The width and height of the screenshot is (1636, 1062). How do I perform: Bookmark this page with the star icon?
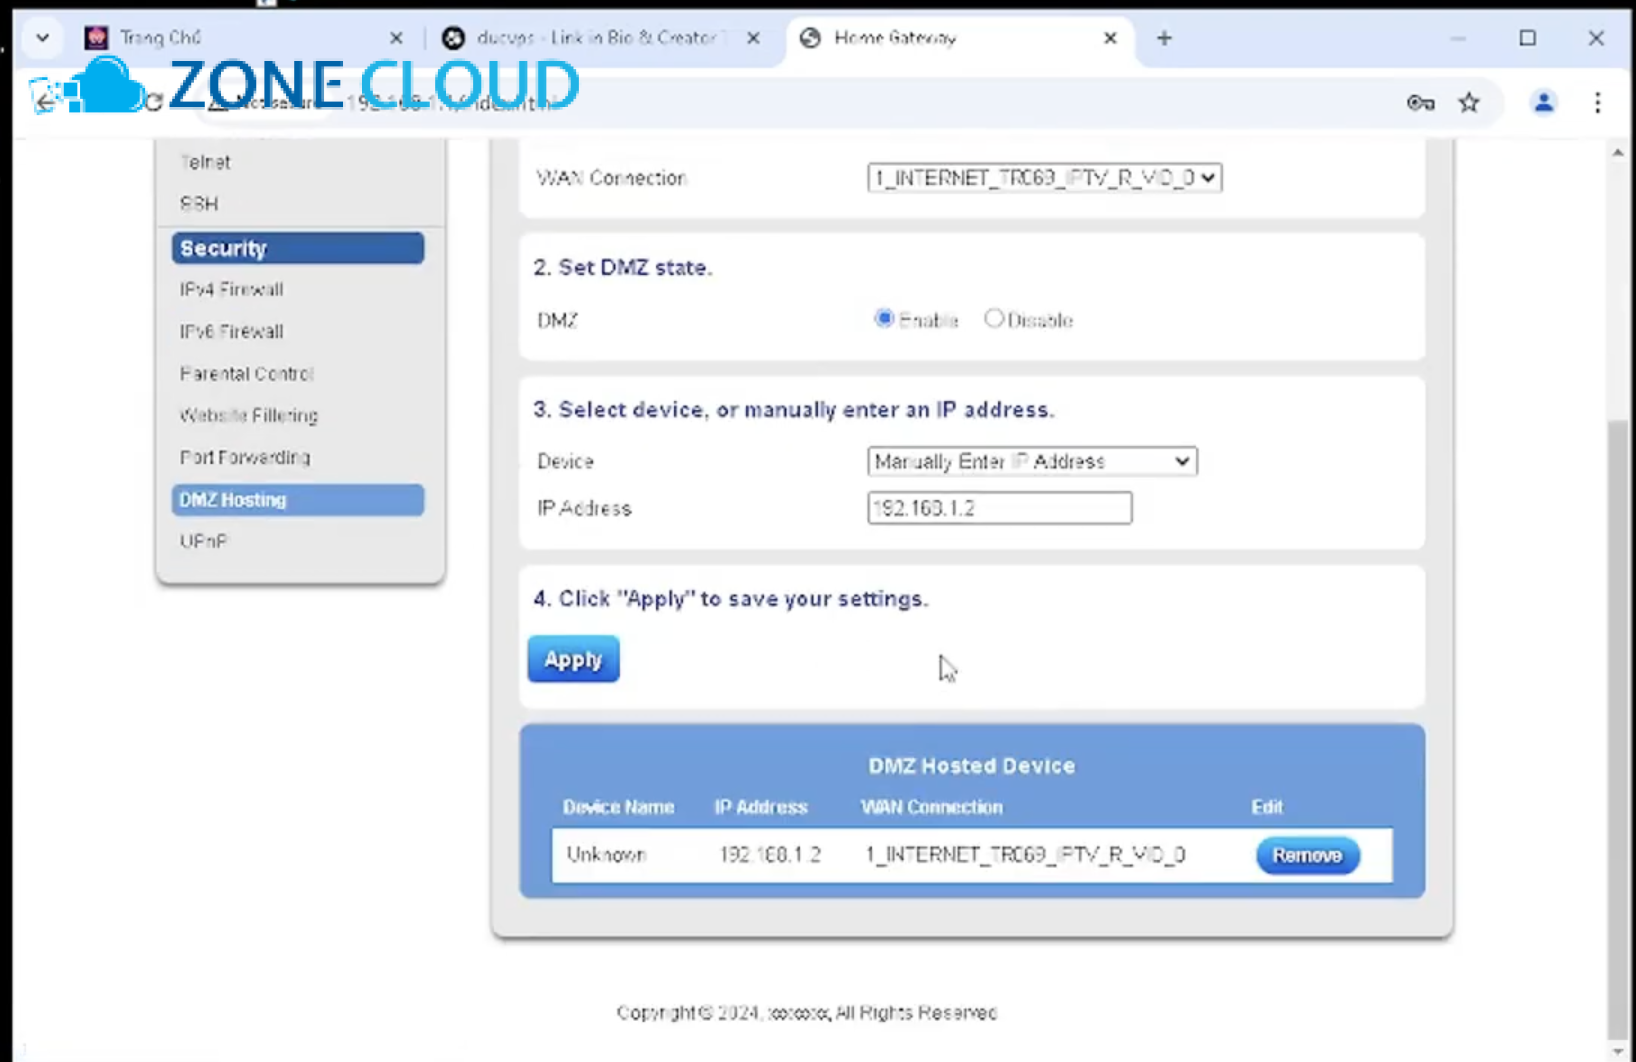click(1469, 102)
